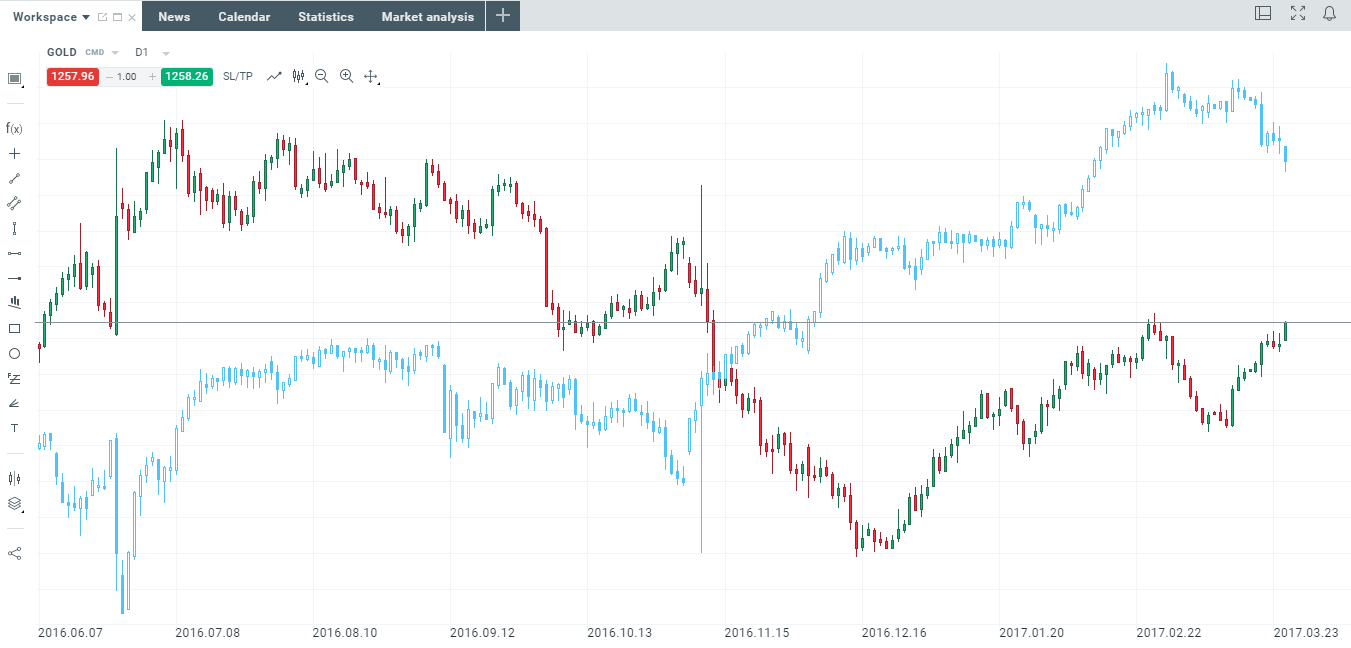1351x648 pixels.
Task: Pick the ellipse shape tool
Action: click(x=14, y=353)
